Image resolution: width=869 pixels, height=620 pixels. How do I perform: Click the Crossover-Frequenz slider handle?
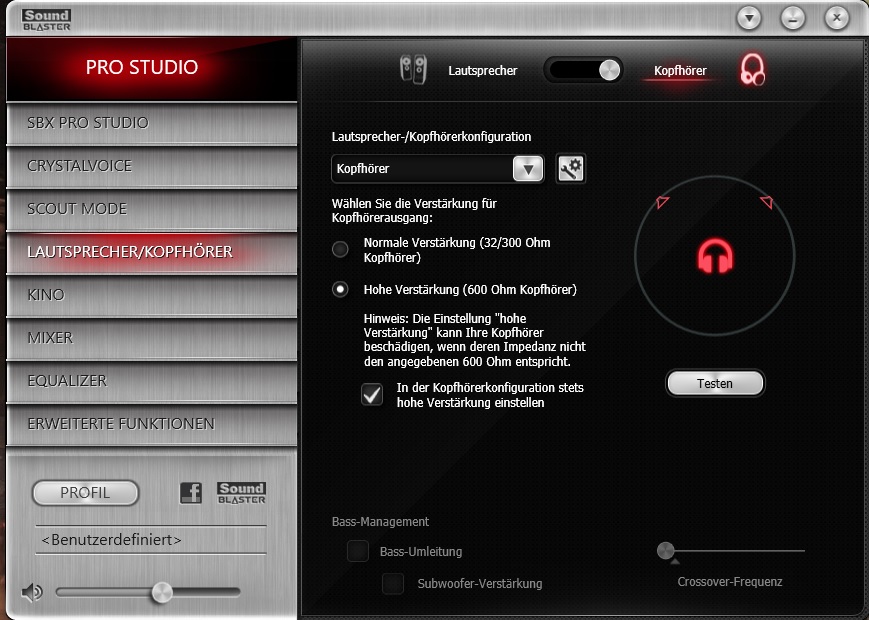666,551
